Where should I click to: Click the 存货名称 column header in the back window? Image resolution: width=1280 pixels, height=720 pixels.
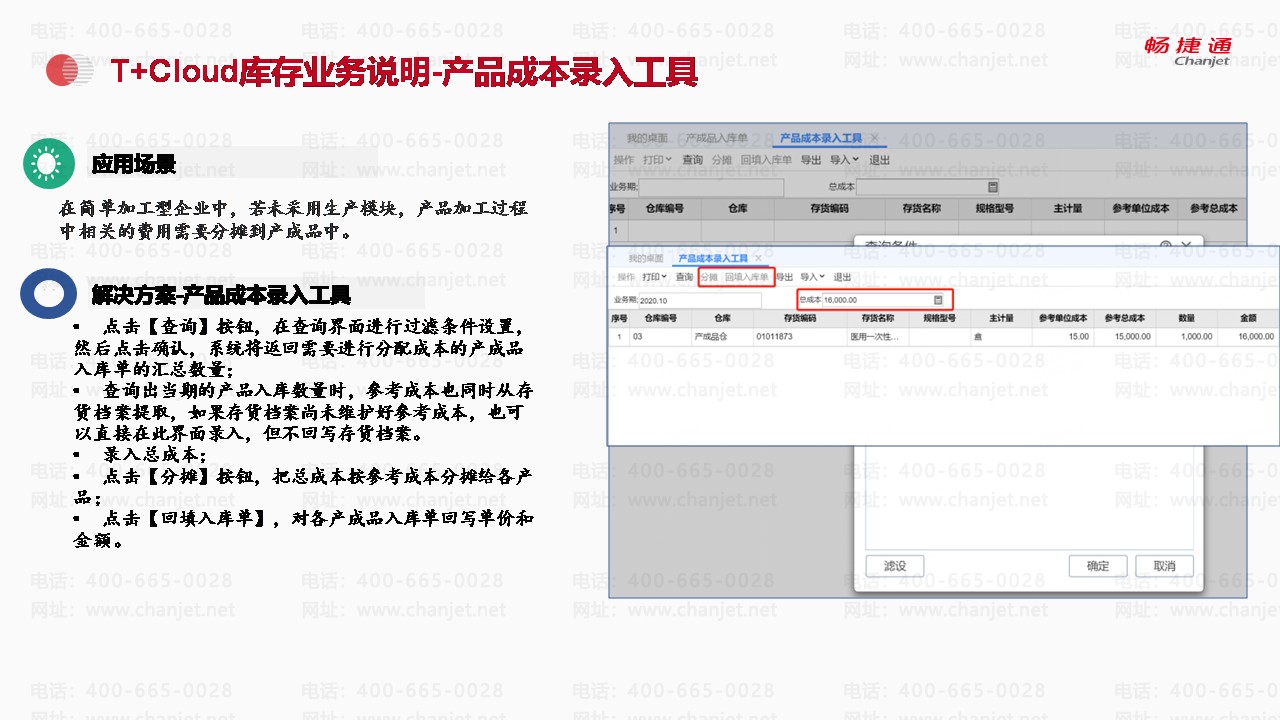pyautogui.click(x=921, y=209)
